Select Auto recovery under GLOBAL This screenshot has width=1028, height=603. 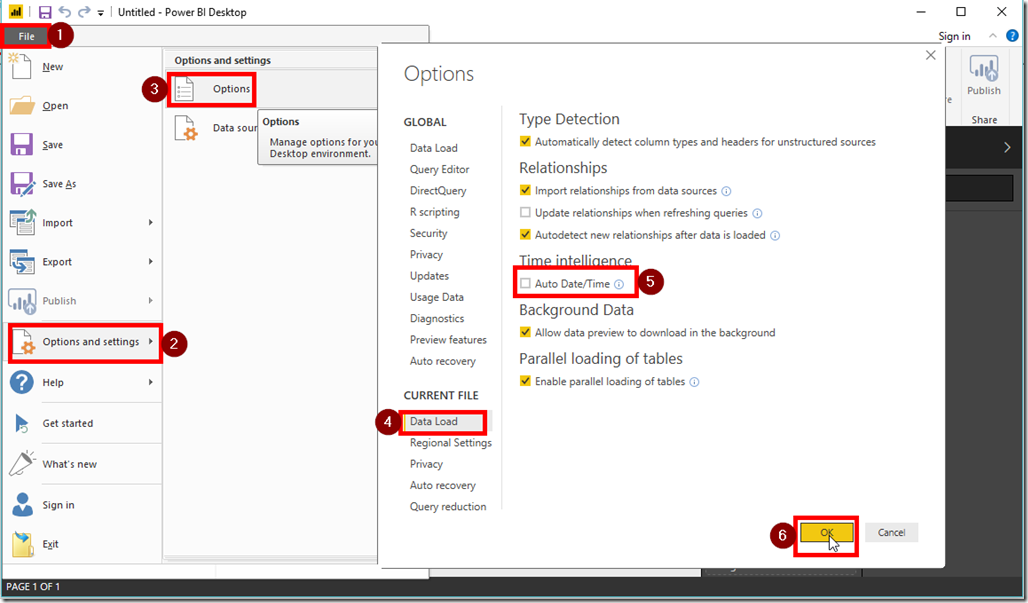click(x=443, y=361)
